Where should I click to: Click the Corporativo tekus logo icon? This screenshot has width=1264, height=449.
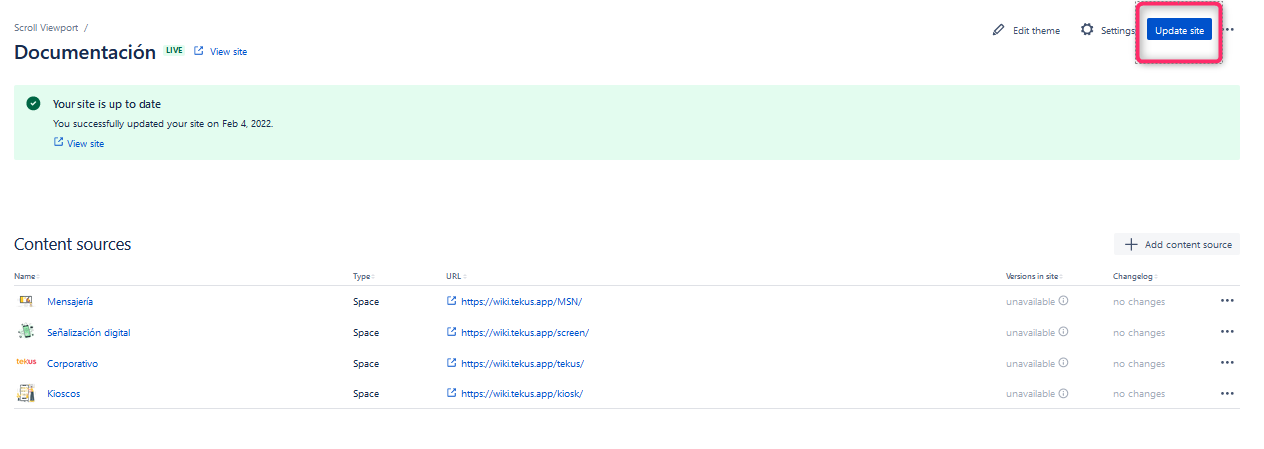pos(26,363)
